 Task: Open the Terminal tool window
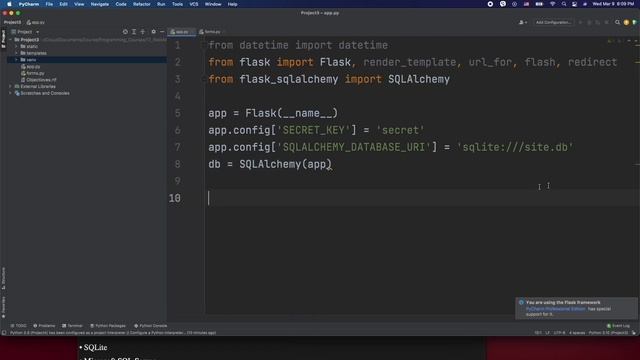point(72,326)
